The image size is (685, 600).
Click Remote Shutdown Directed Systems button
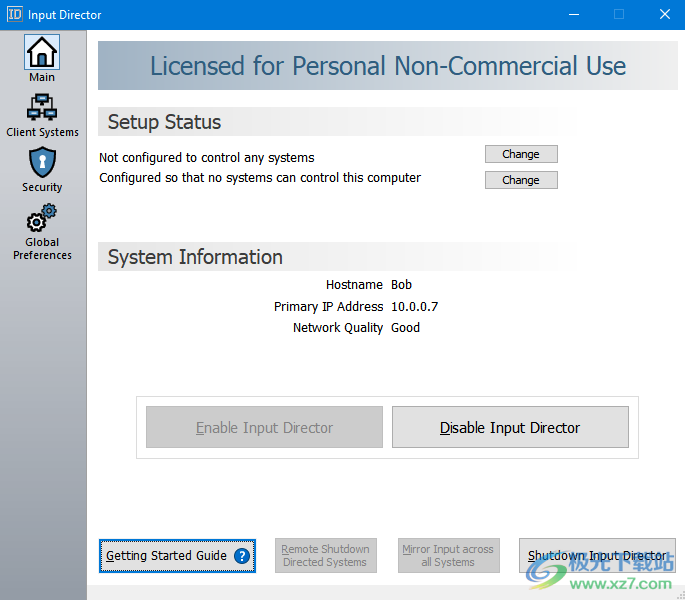(325, 556)
